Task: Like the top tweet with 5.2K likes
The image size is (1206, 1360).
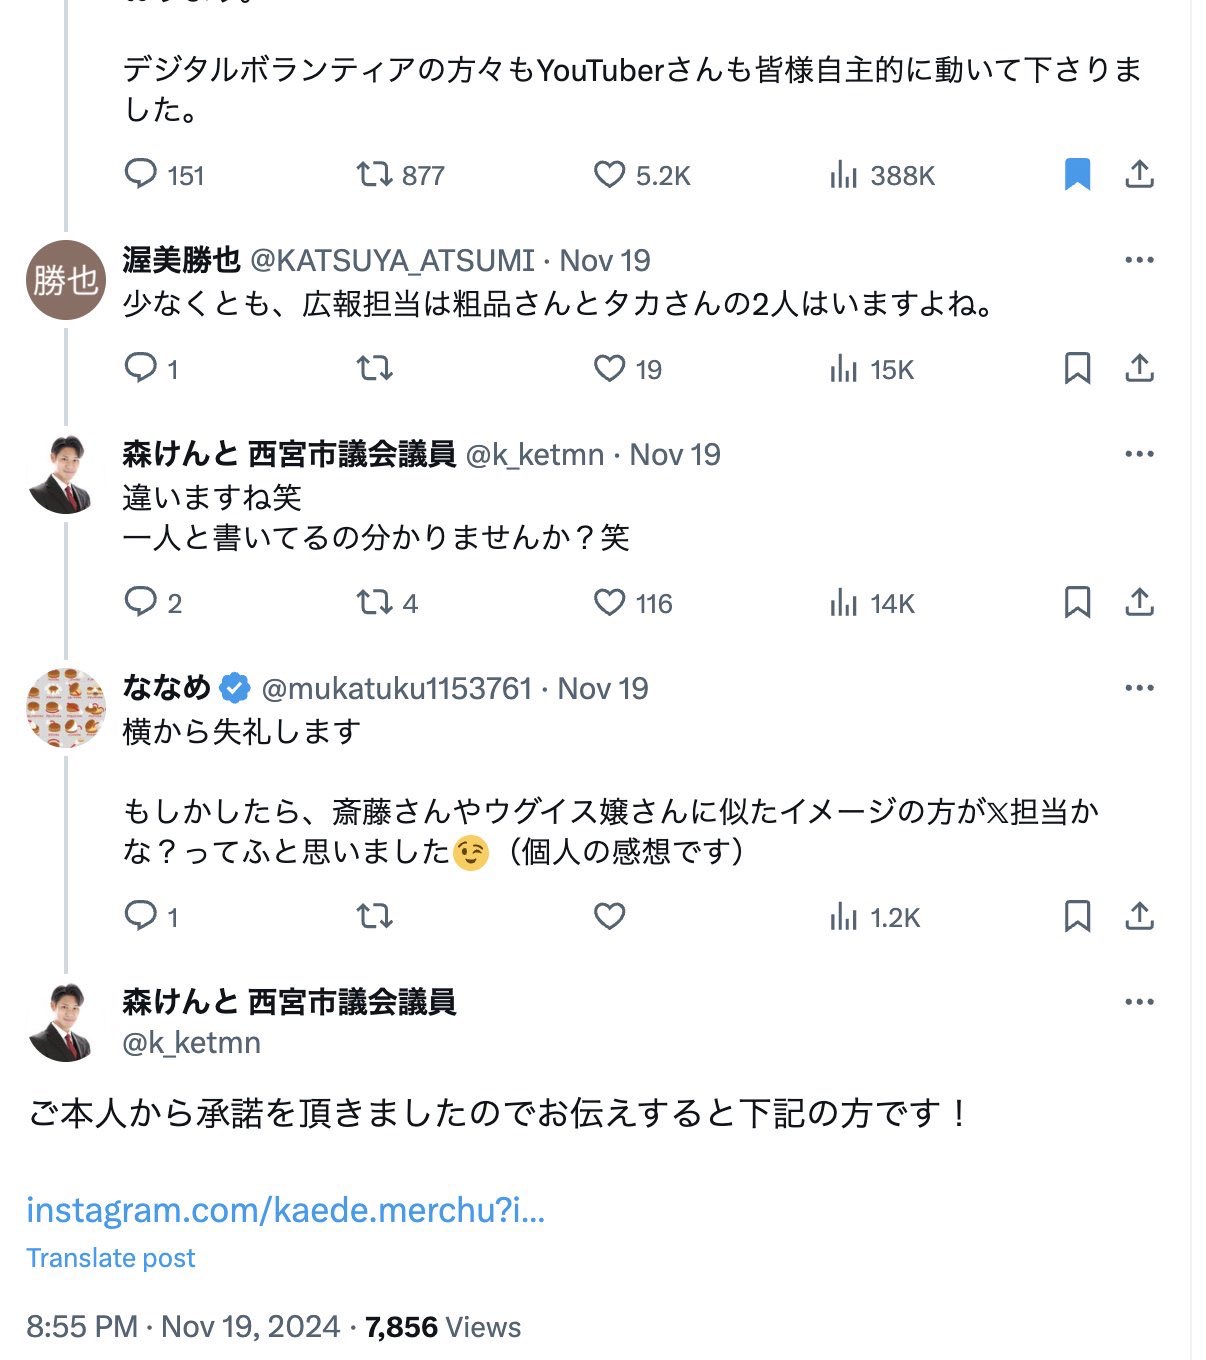Action: 609,175
